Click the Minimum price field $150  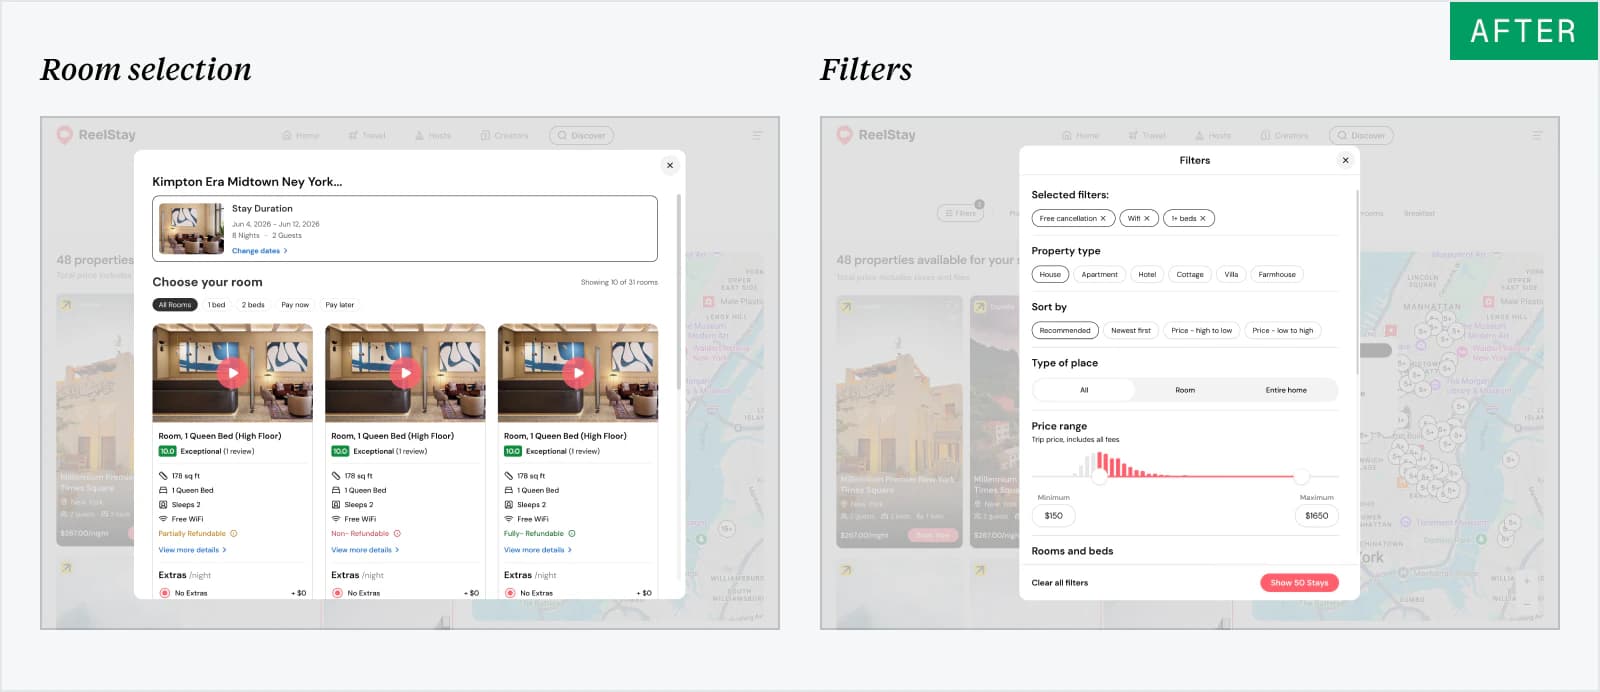1054,515
